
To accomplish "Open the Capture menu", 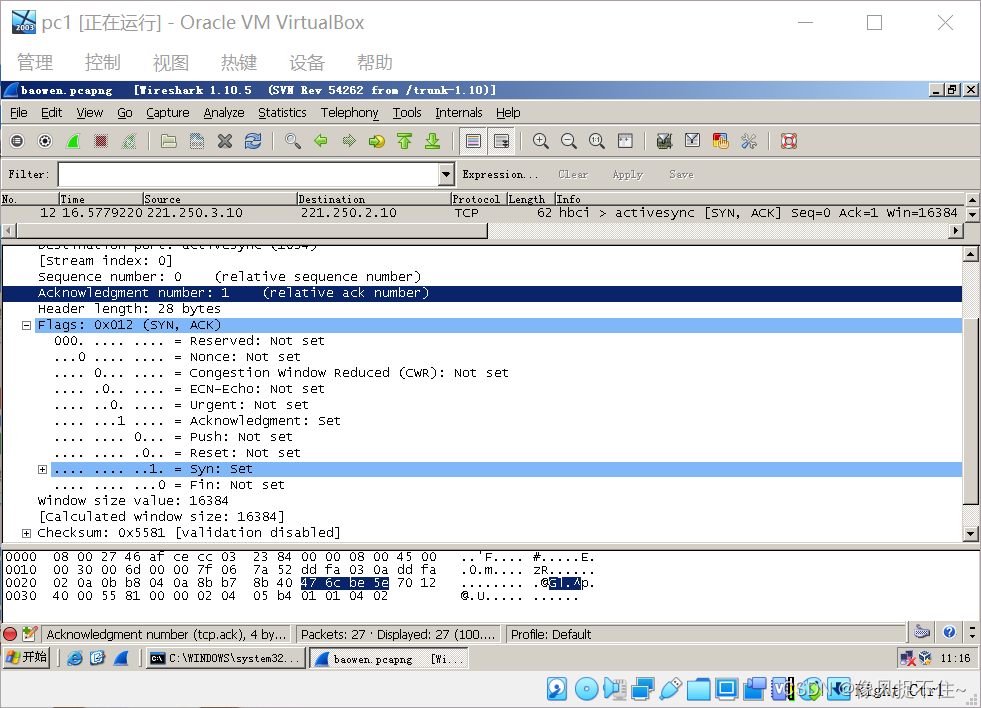I will [x=168, y=113].
